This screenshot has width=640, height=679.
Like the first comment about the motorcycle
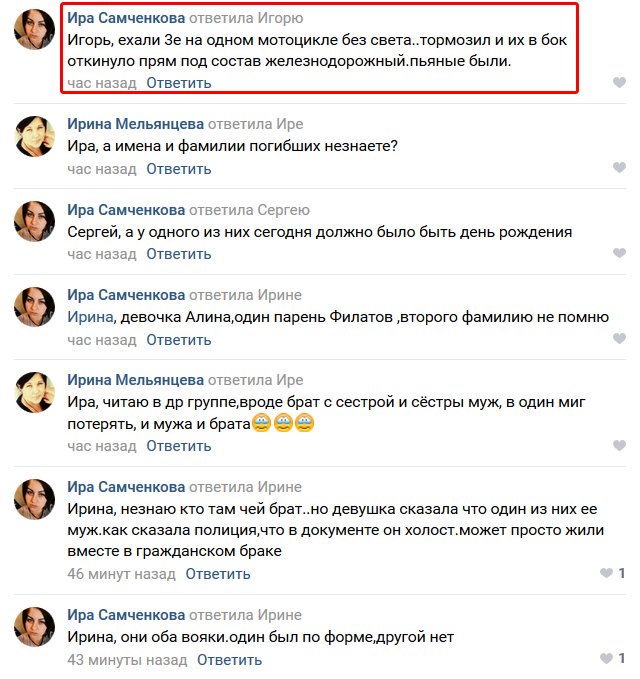[619, 82]
